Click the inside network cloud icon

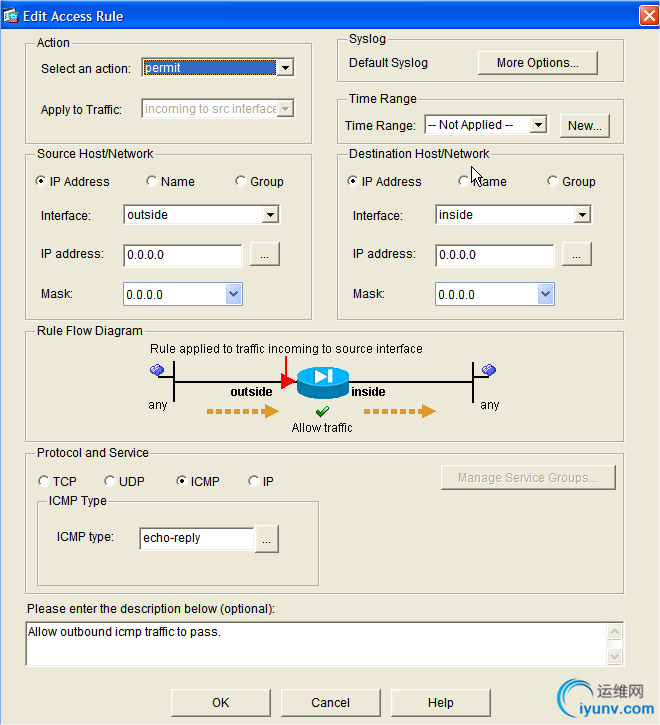(x=489, y=370)
